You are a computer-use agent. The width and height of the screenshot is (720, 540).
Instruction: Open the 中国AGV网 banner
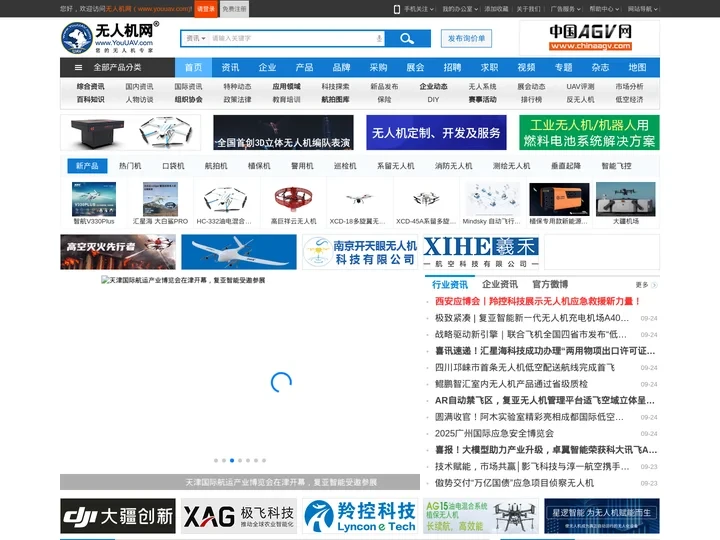(590, 38)
